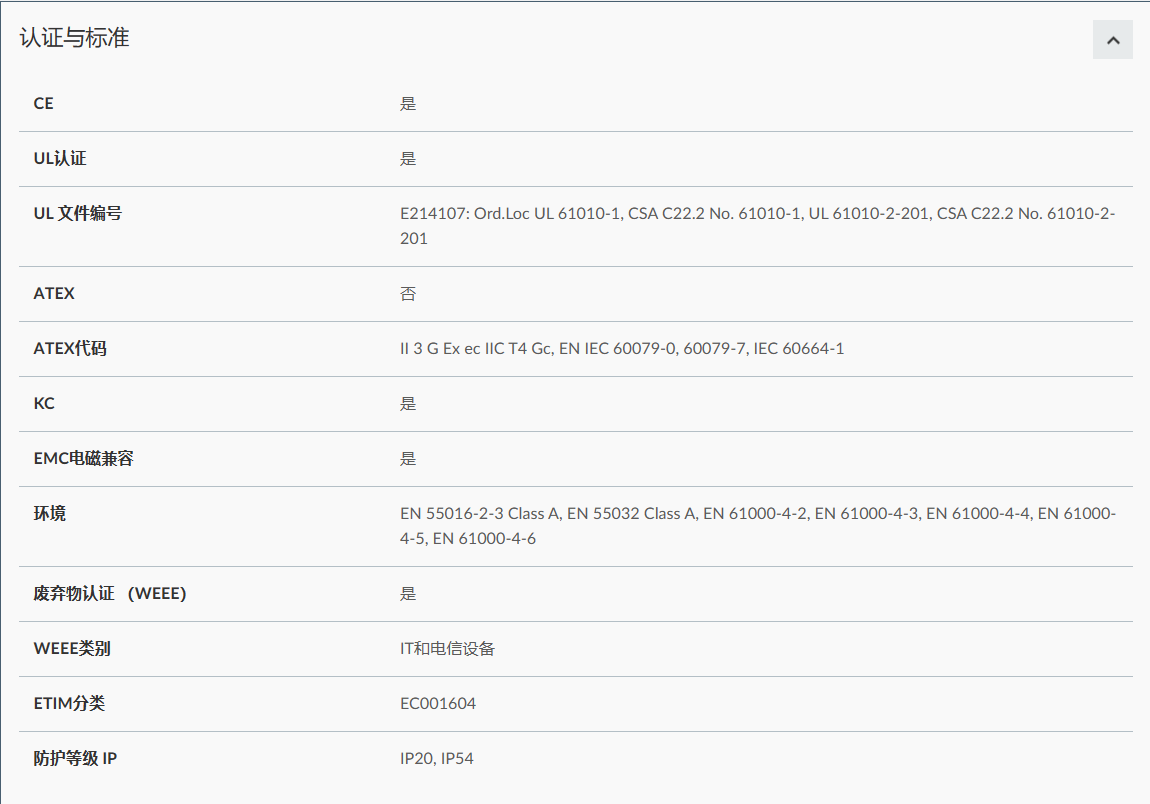1150x804 pixels.
Task: Select the KC row label
Action: [x=44, y=403]
